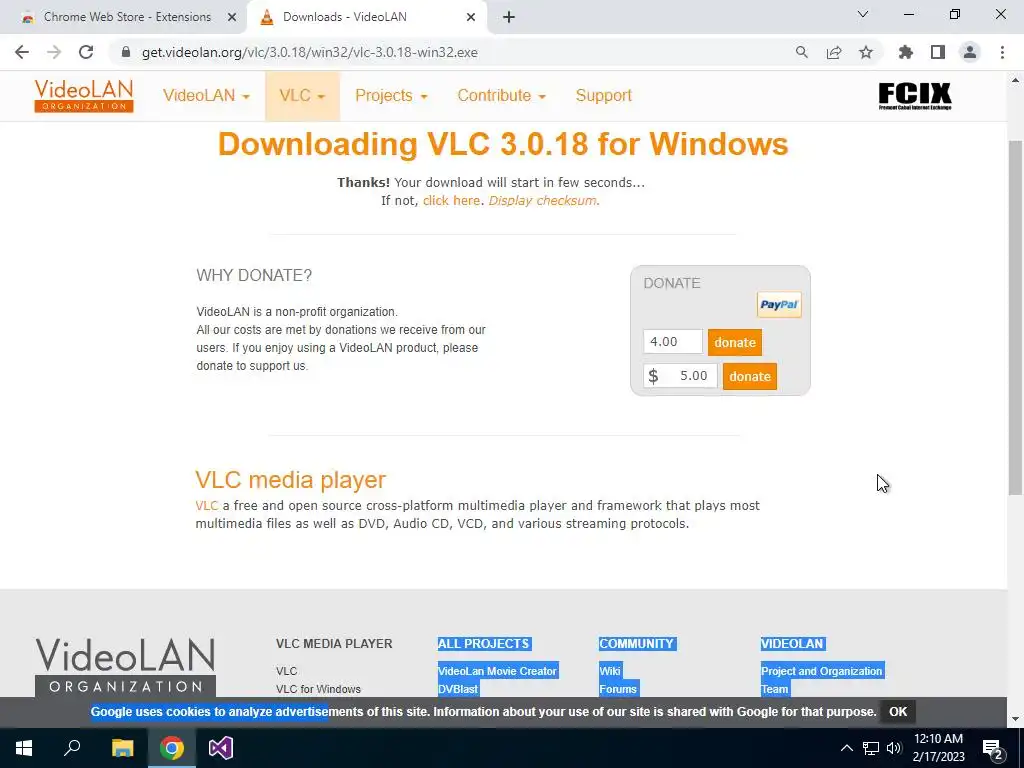Click the footer VideoLAN Organization logo

tap(125, 667)
